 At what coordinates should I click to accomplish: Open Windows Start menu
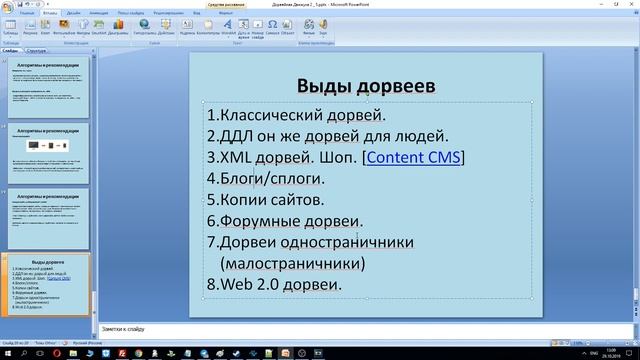pyautogui.click(x=7, y=353)
